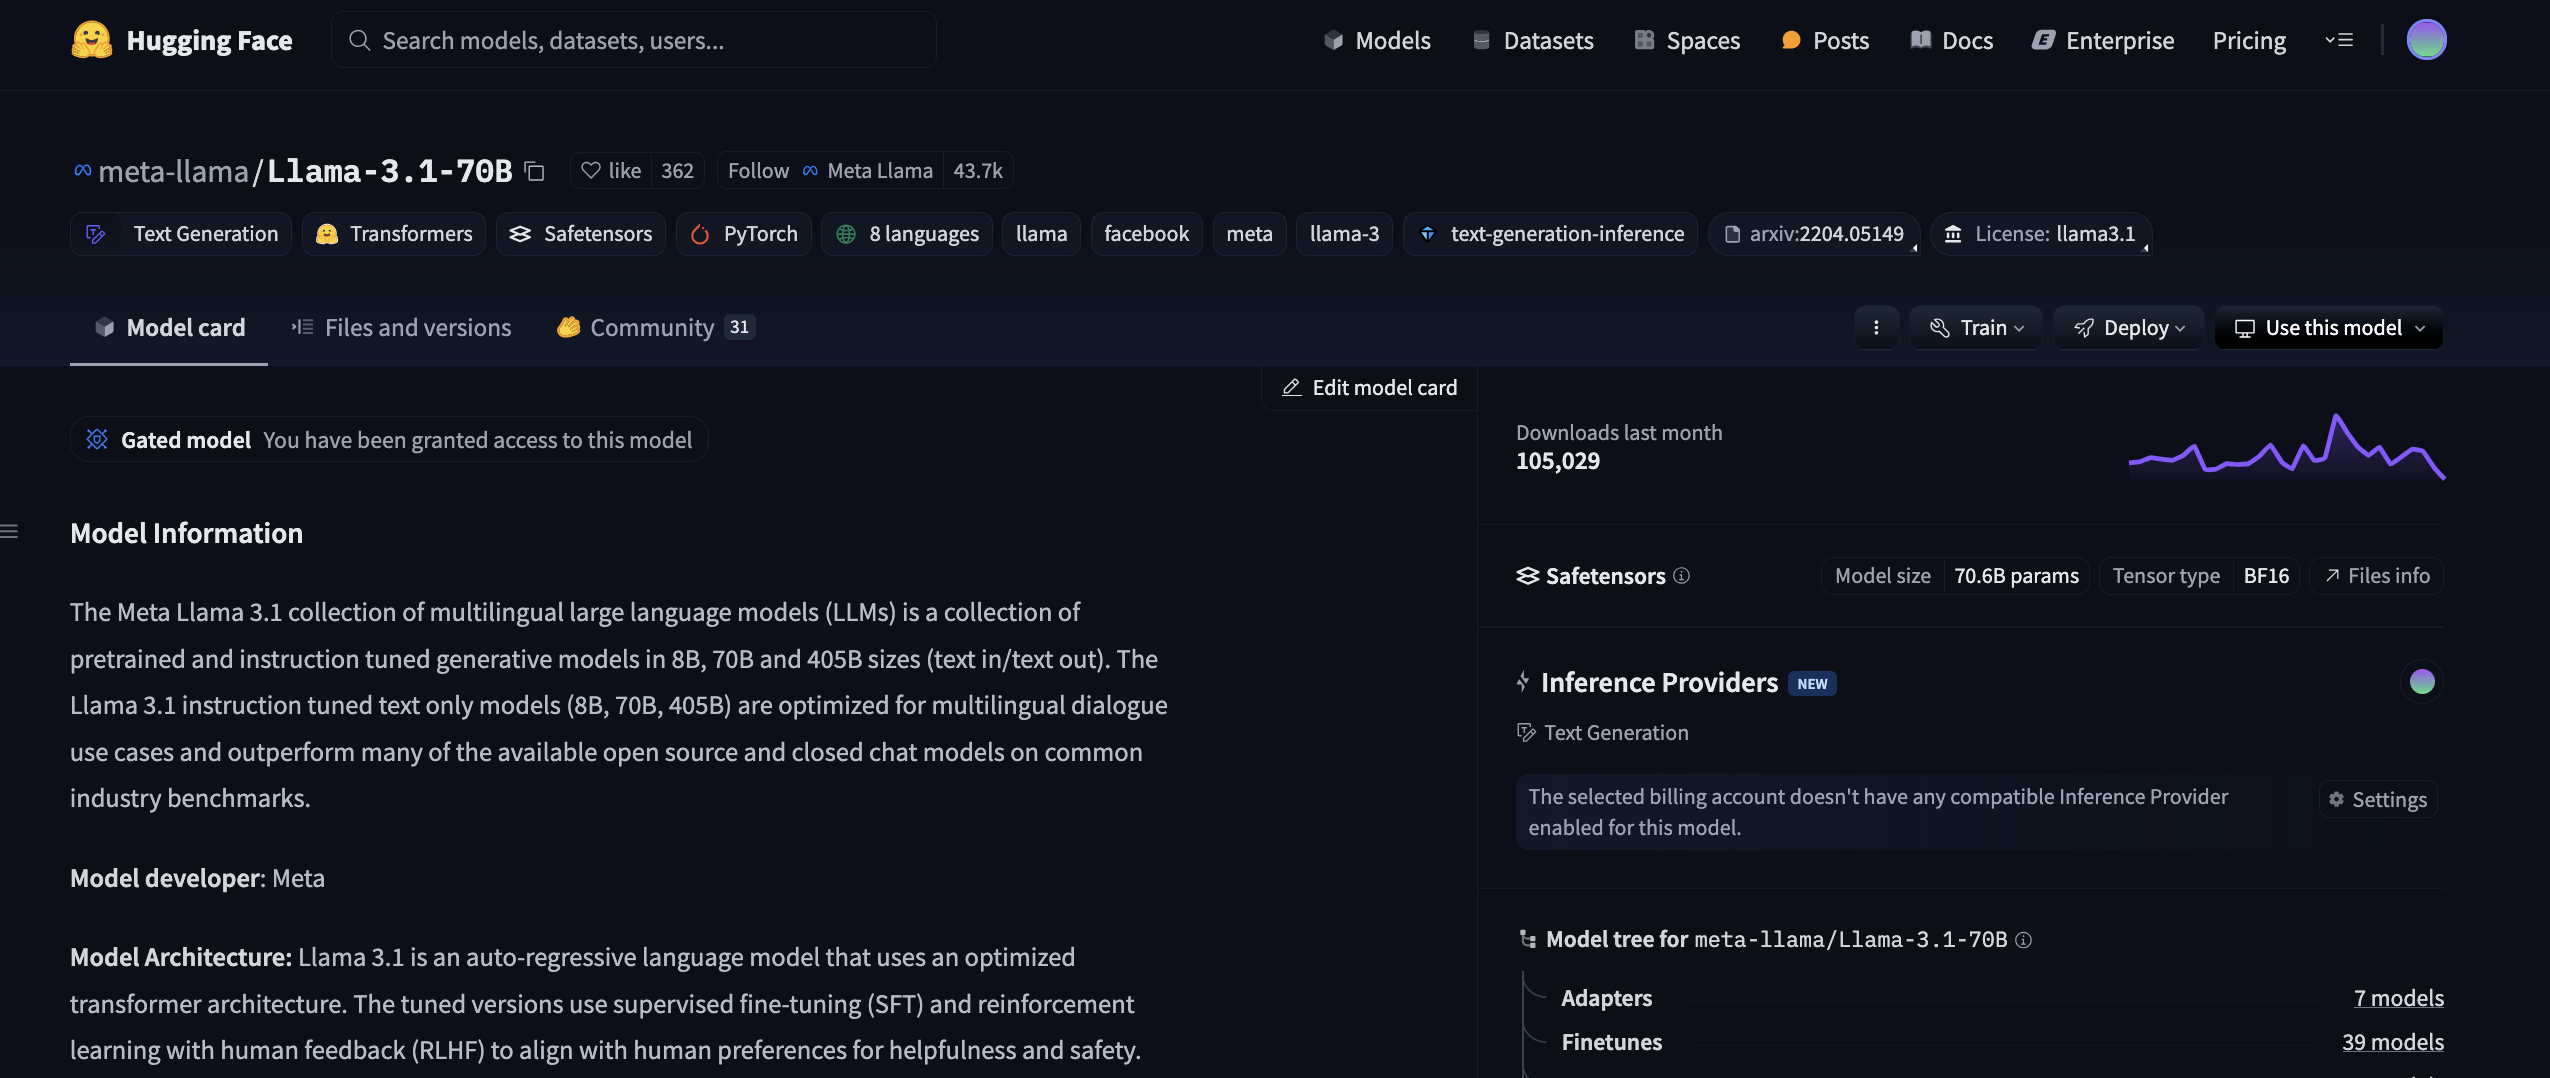Switch to Files and versions tab
This screenshot has width=2550, height=1078.
(x=402, y=328)
